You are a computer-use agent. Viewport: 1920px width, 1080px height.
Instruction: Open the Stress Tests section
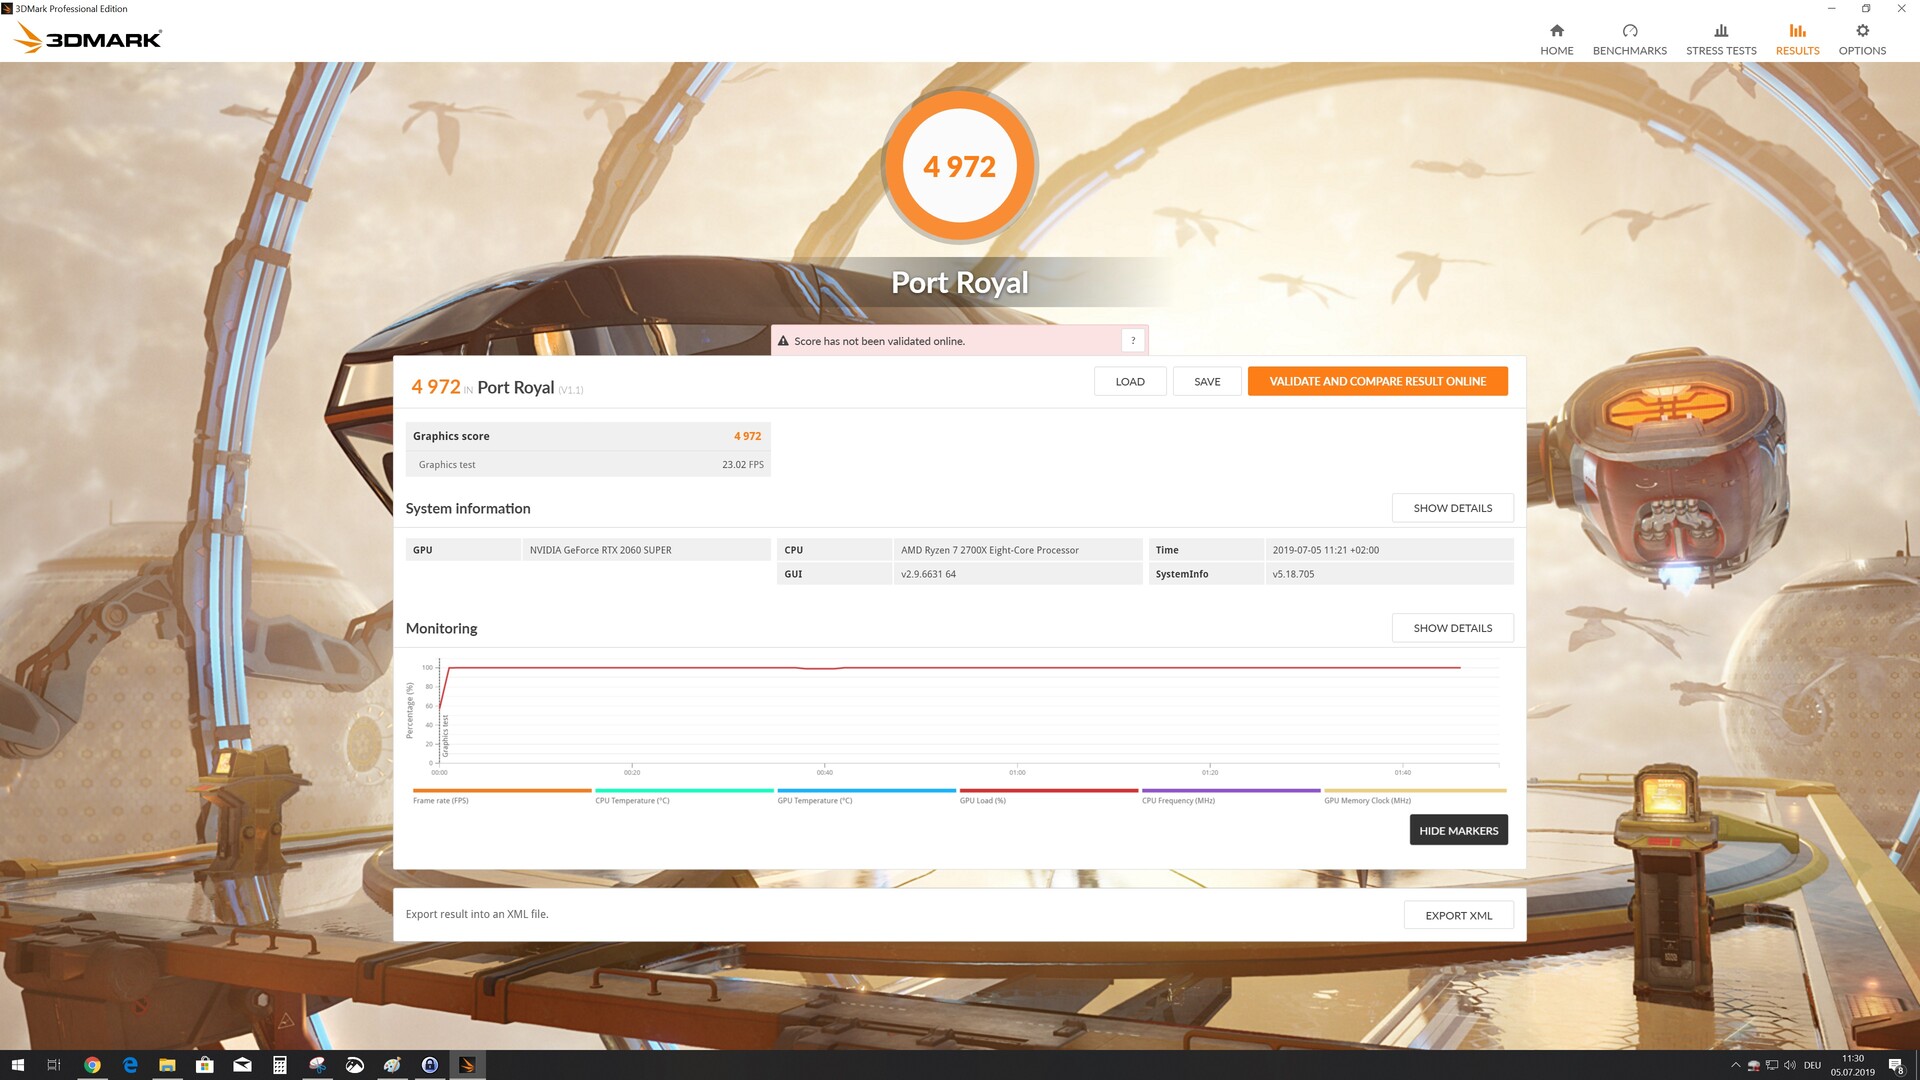tap(1720, 39)
